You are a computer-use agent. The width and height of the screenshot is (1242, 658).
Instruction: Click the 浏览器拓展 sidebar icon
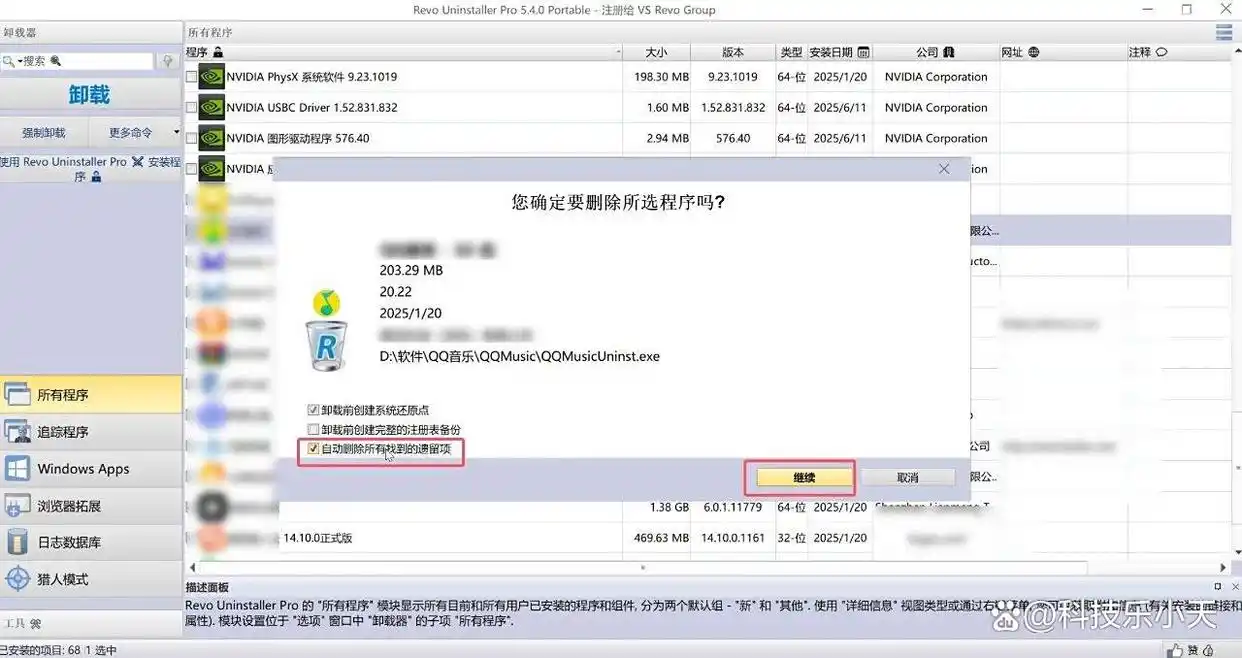point(17,506)
